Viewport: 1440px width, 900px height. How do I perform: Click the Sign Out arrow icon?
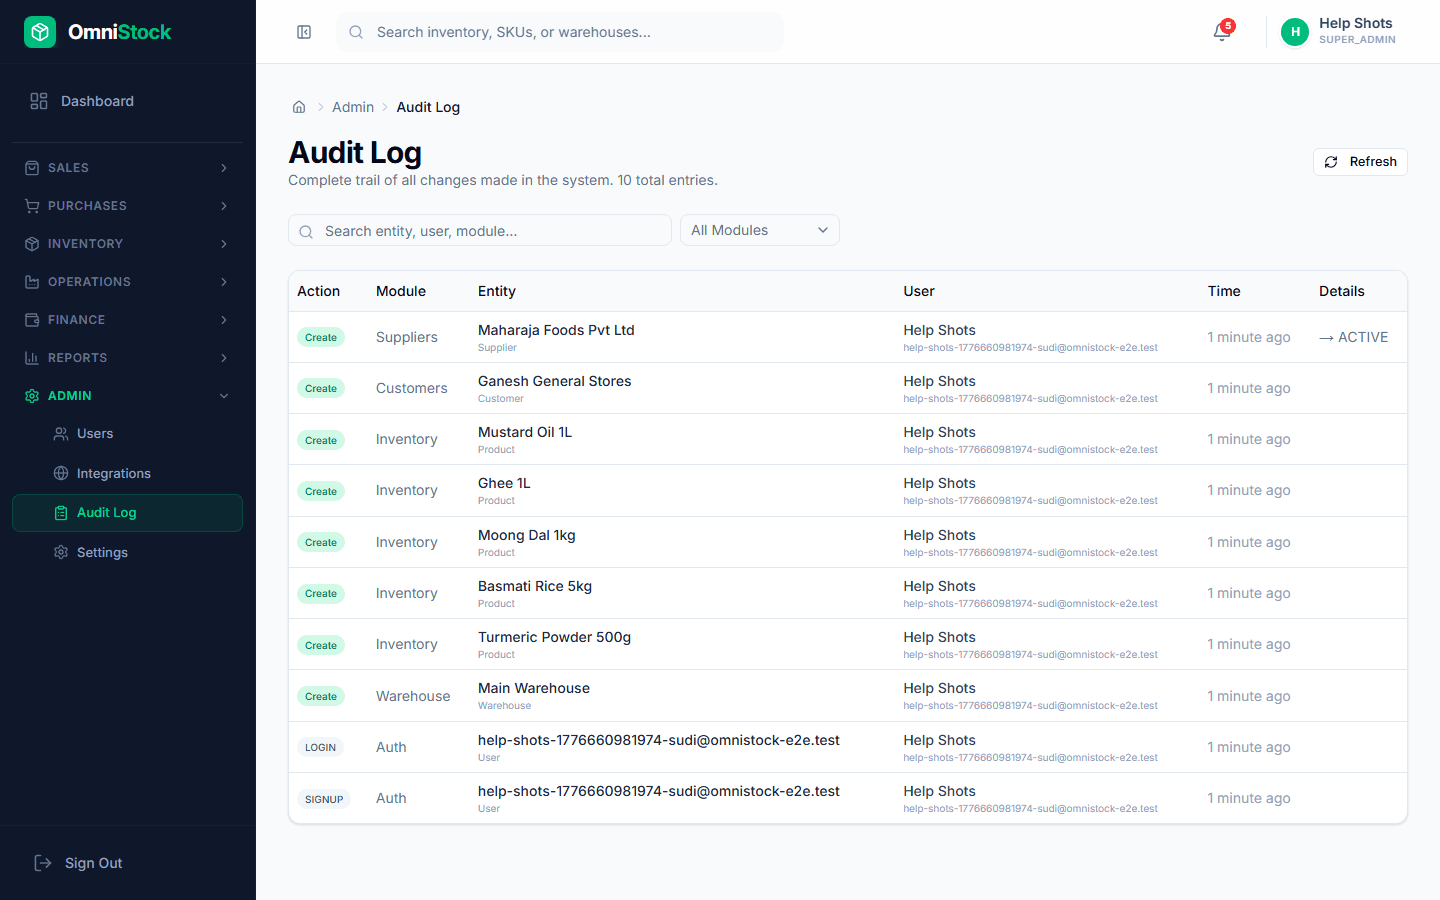(43, 863)
